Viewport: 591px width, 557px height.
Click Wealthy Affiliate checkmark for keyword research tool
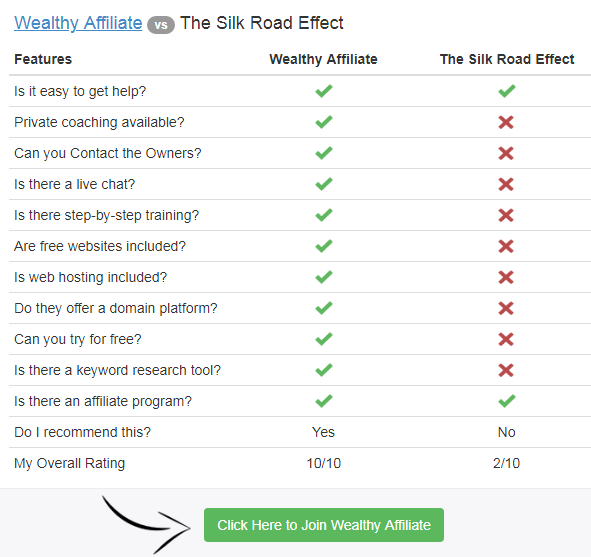click(324, 370)
